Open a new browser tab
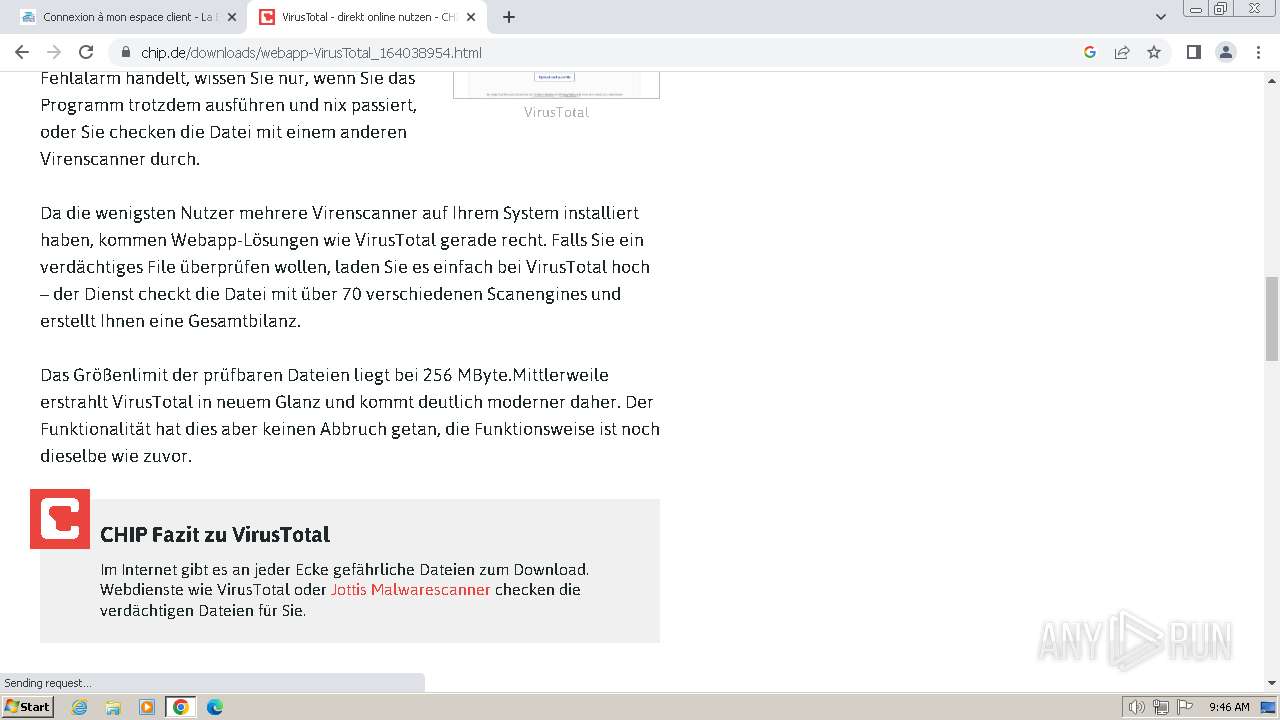 [509, 17]
